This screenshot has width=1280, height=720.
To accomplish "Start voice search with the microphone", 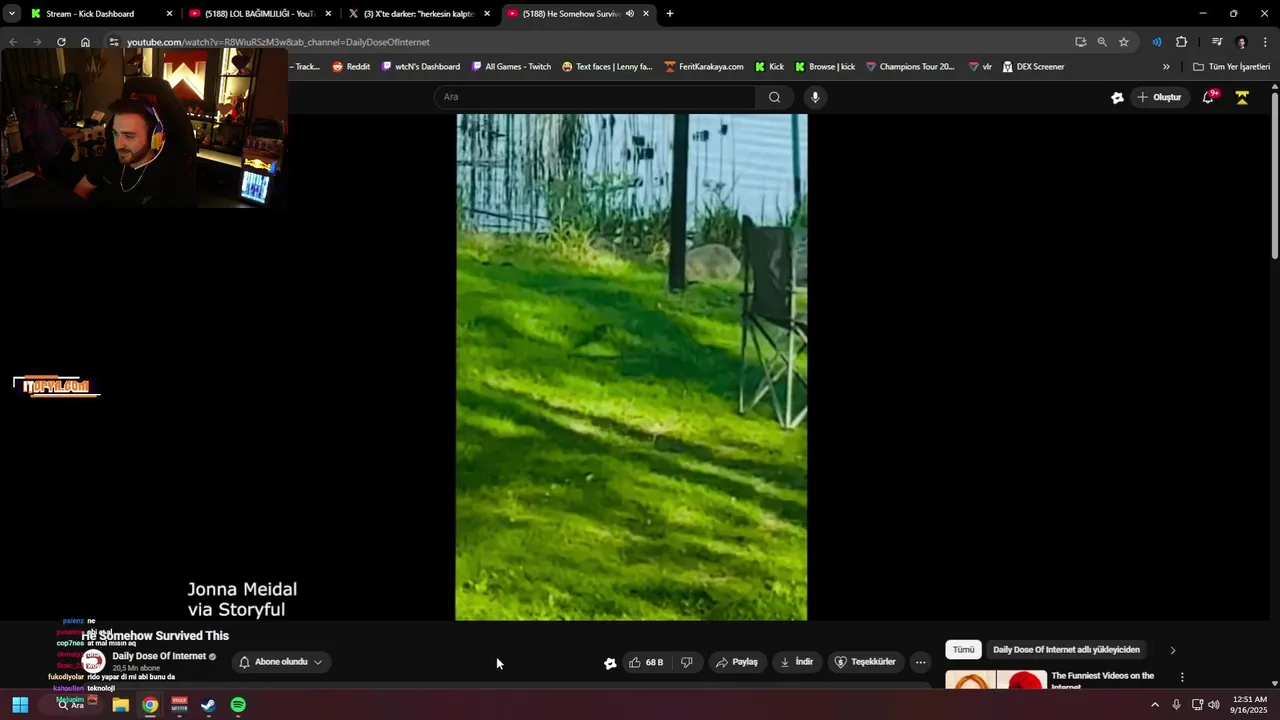I will (815, 97).
